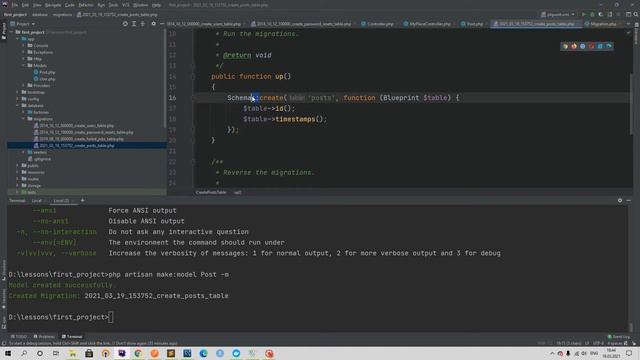Open the Problems tool window
Screen dimensions: 640x360
(x=44, y=337)
